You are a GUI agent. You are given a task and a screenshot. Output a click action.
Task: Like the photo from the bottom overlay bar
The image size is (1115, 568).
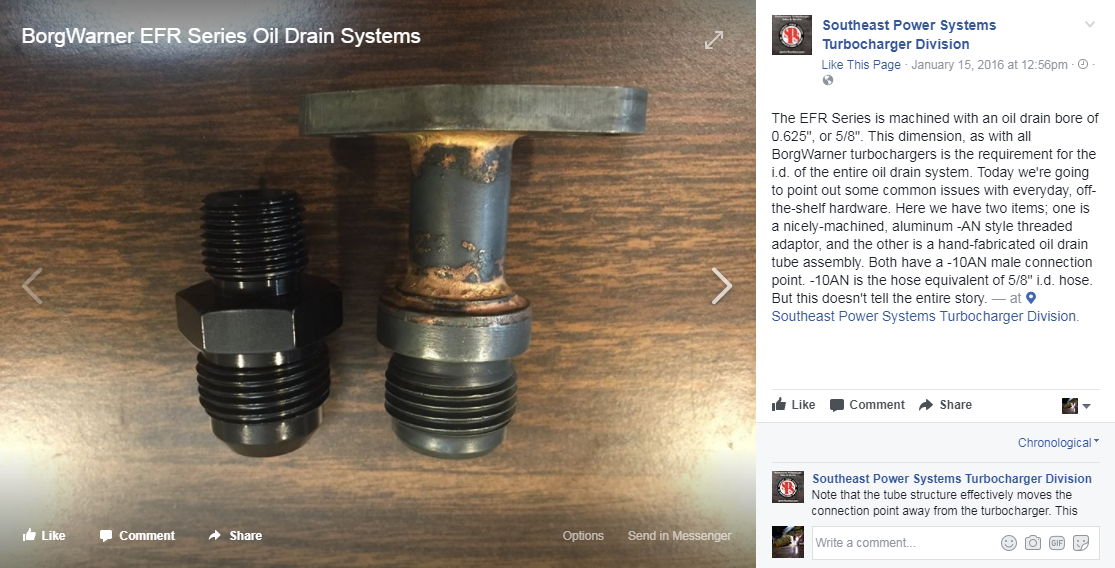coord(44,535)
